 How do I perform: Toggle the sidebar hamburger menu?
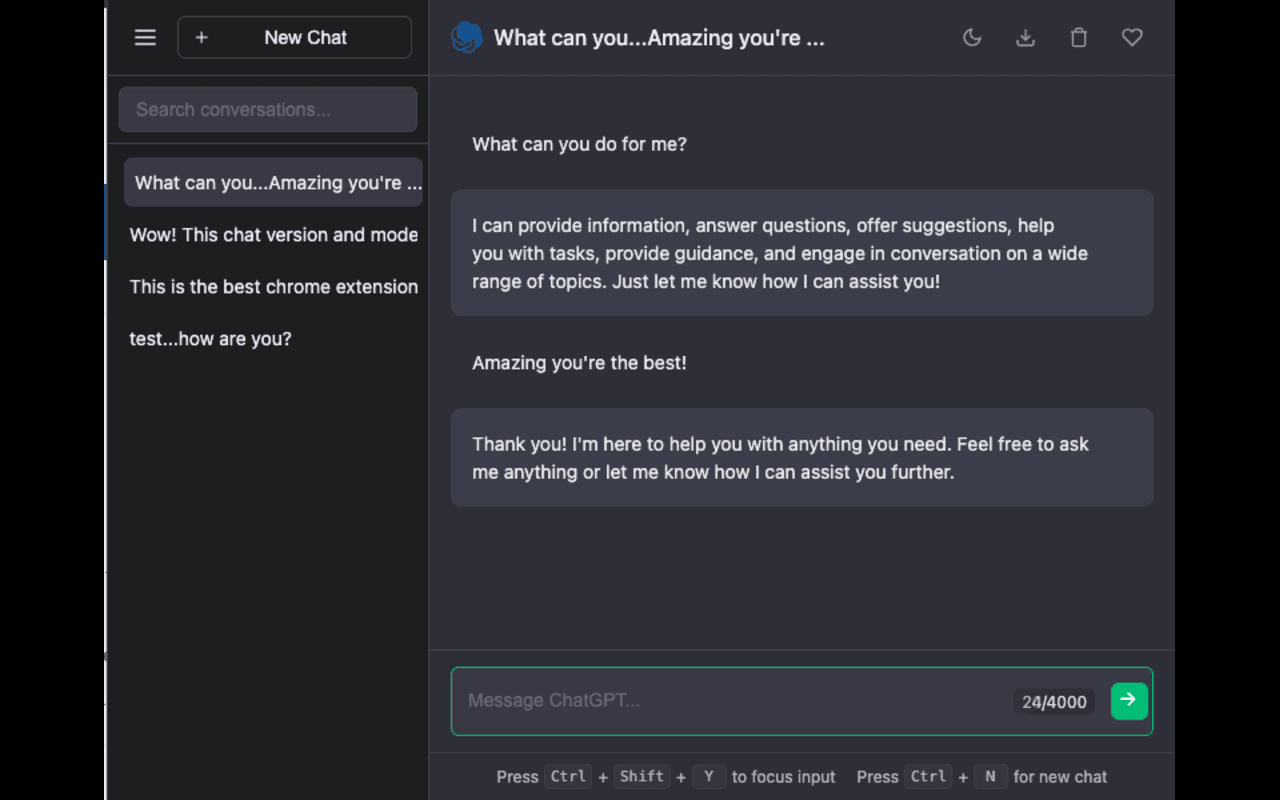(x=145, y=38)
